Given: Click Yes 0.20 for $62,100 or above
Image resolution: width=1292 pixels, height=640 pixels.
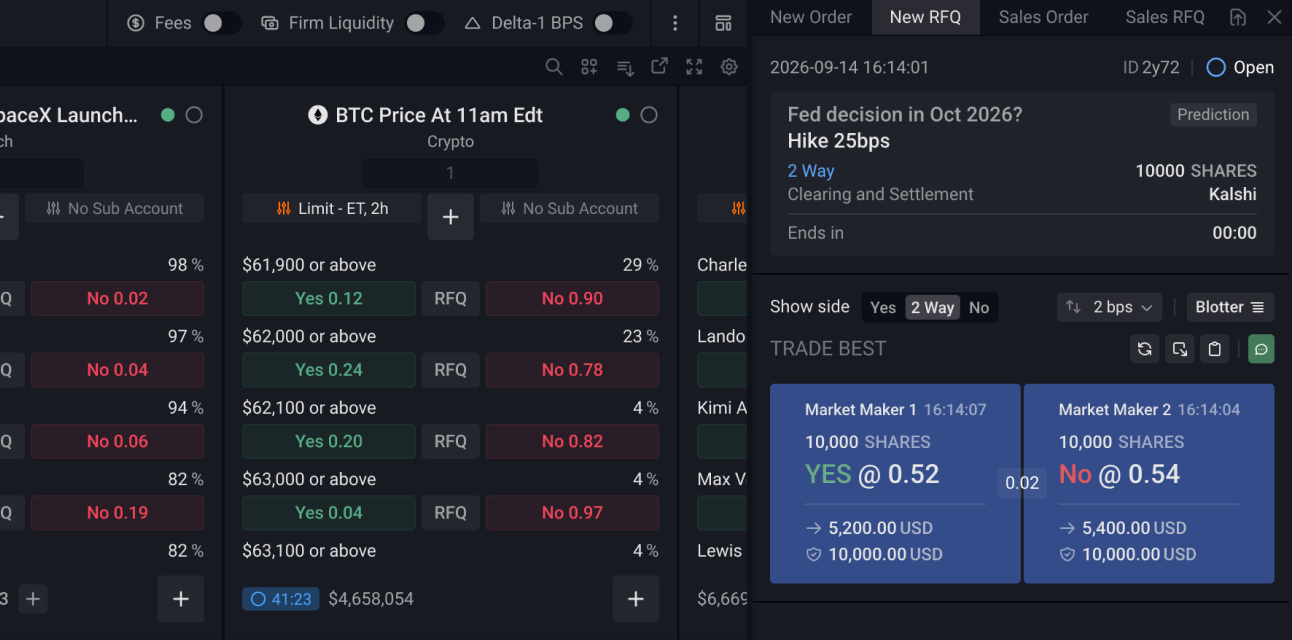Looking at the screenshot, I should (329, 441).
